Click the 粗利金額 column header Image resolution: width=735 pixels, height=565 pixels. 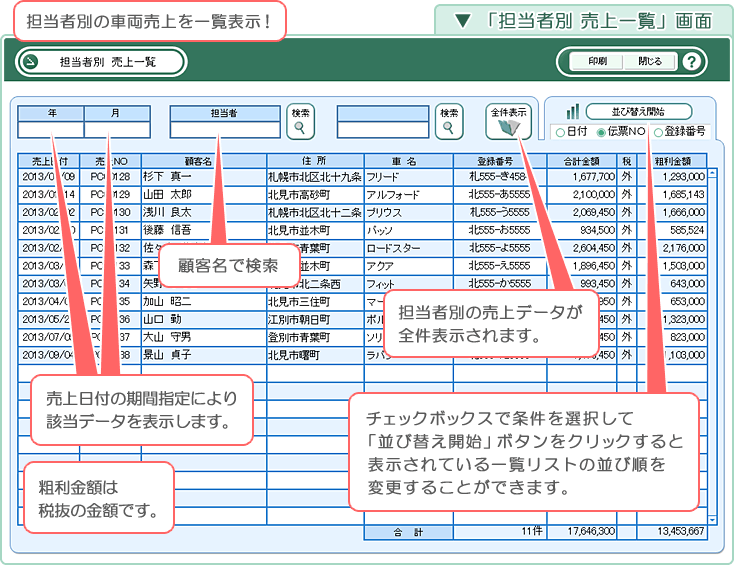tap(672, 161)
